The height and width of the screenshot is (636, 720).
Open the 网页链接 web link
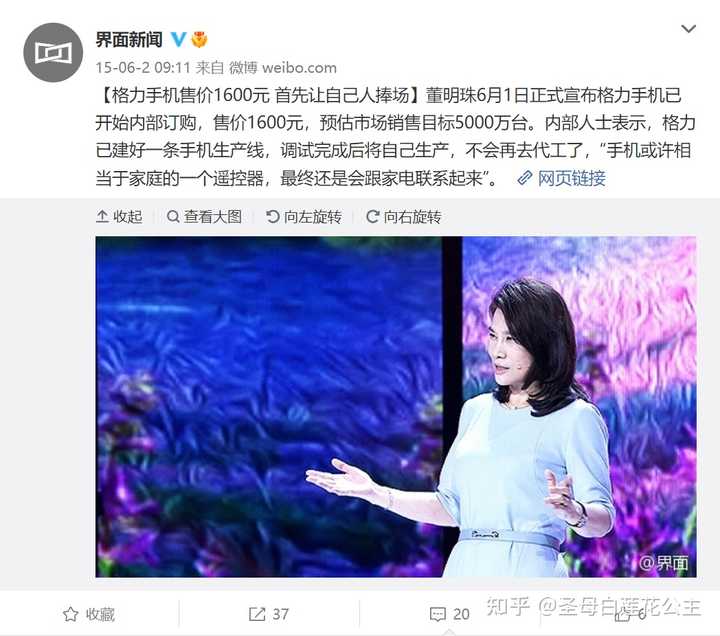tap(561, 178)
